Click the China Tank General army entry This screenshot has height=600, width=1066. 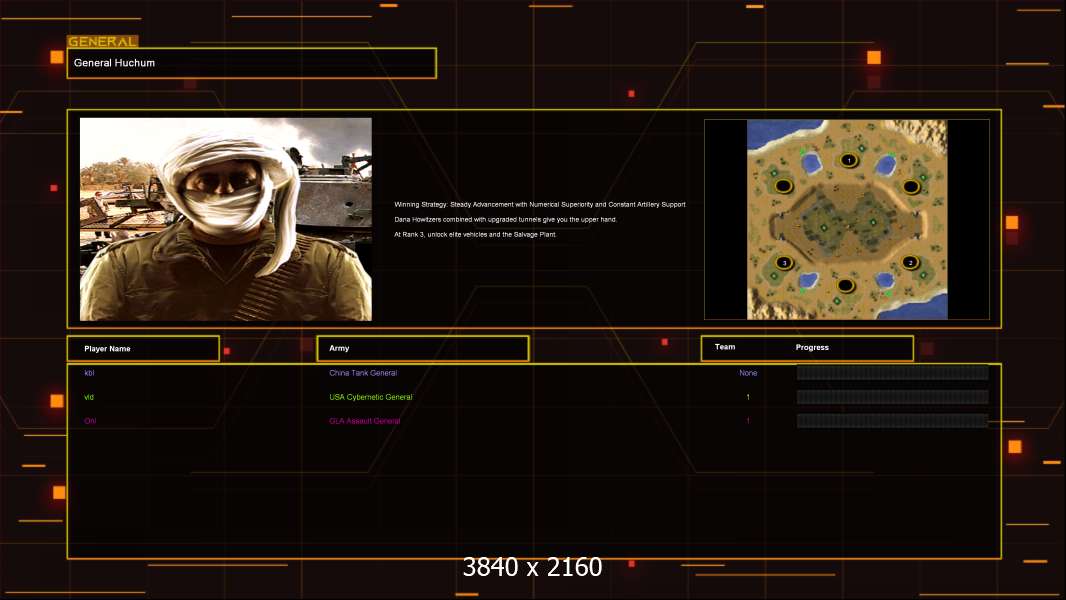click(x=363, y=373)
